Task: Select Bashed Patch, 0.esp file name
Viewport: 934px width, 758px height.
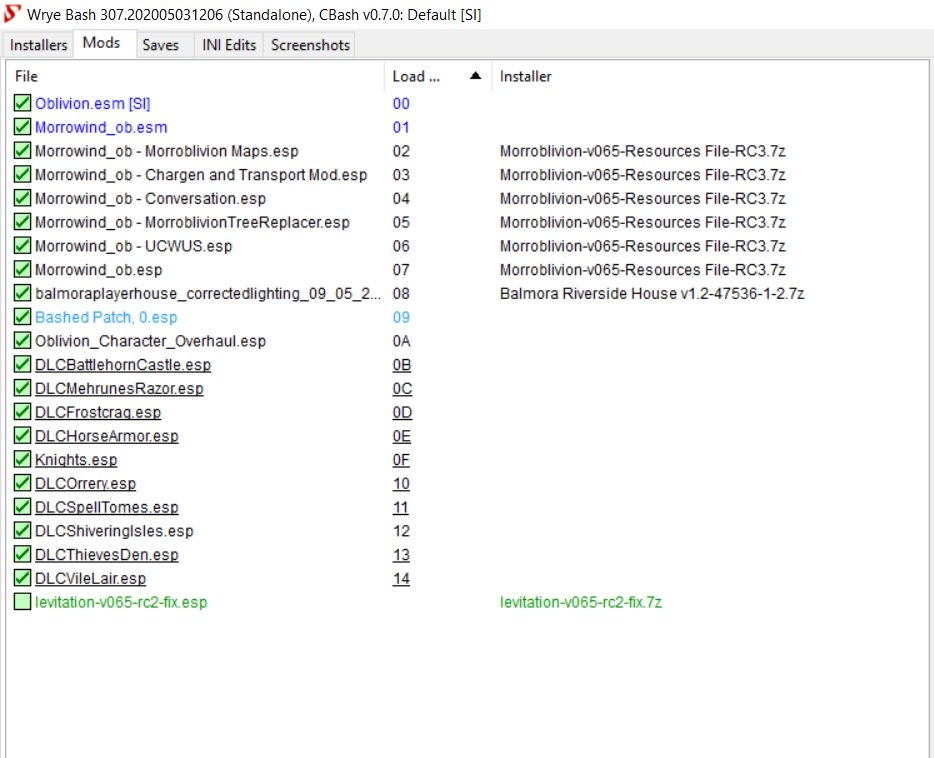Action: point(106,317)
